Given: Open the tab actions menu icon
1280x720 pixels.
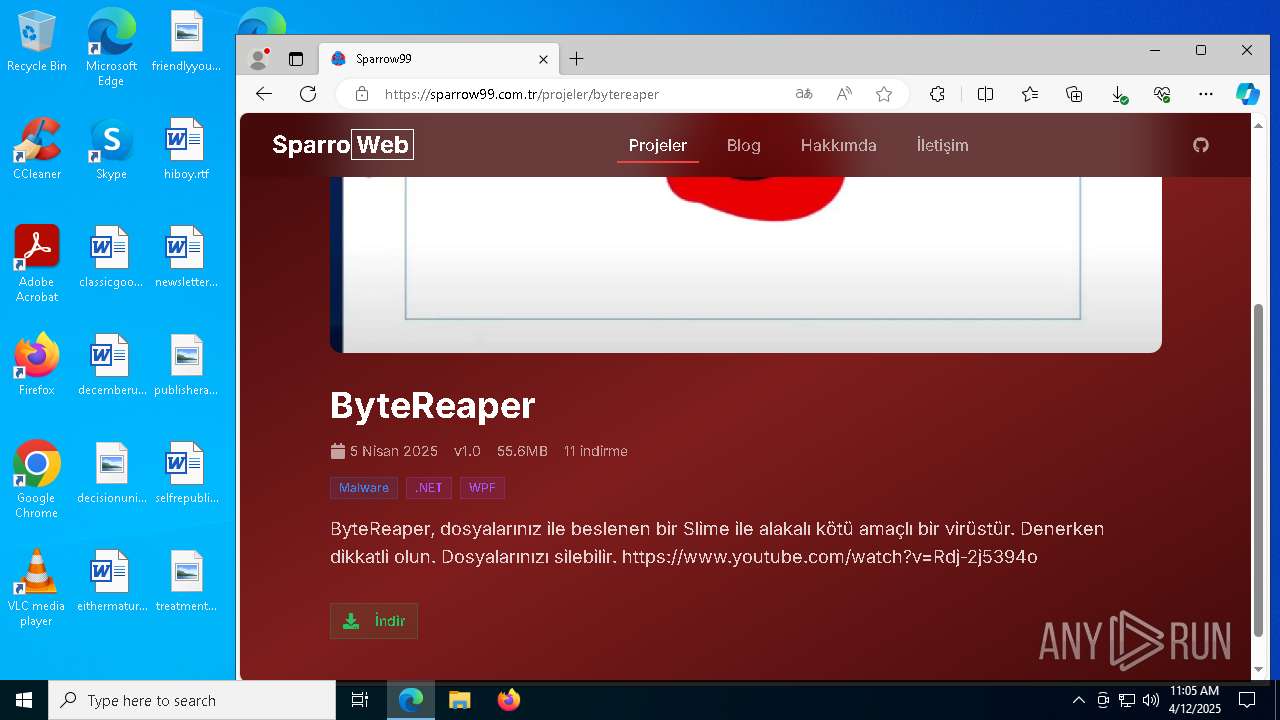Looking at the screenshot, I should 296,59.
